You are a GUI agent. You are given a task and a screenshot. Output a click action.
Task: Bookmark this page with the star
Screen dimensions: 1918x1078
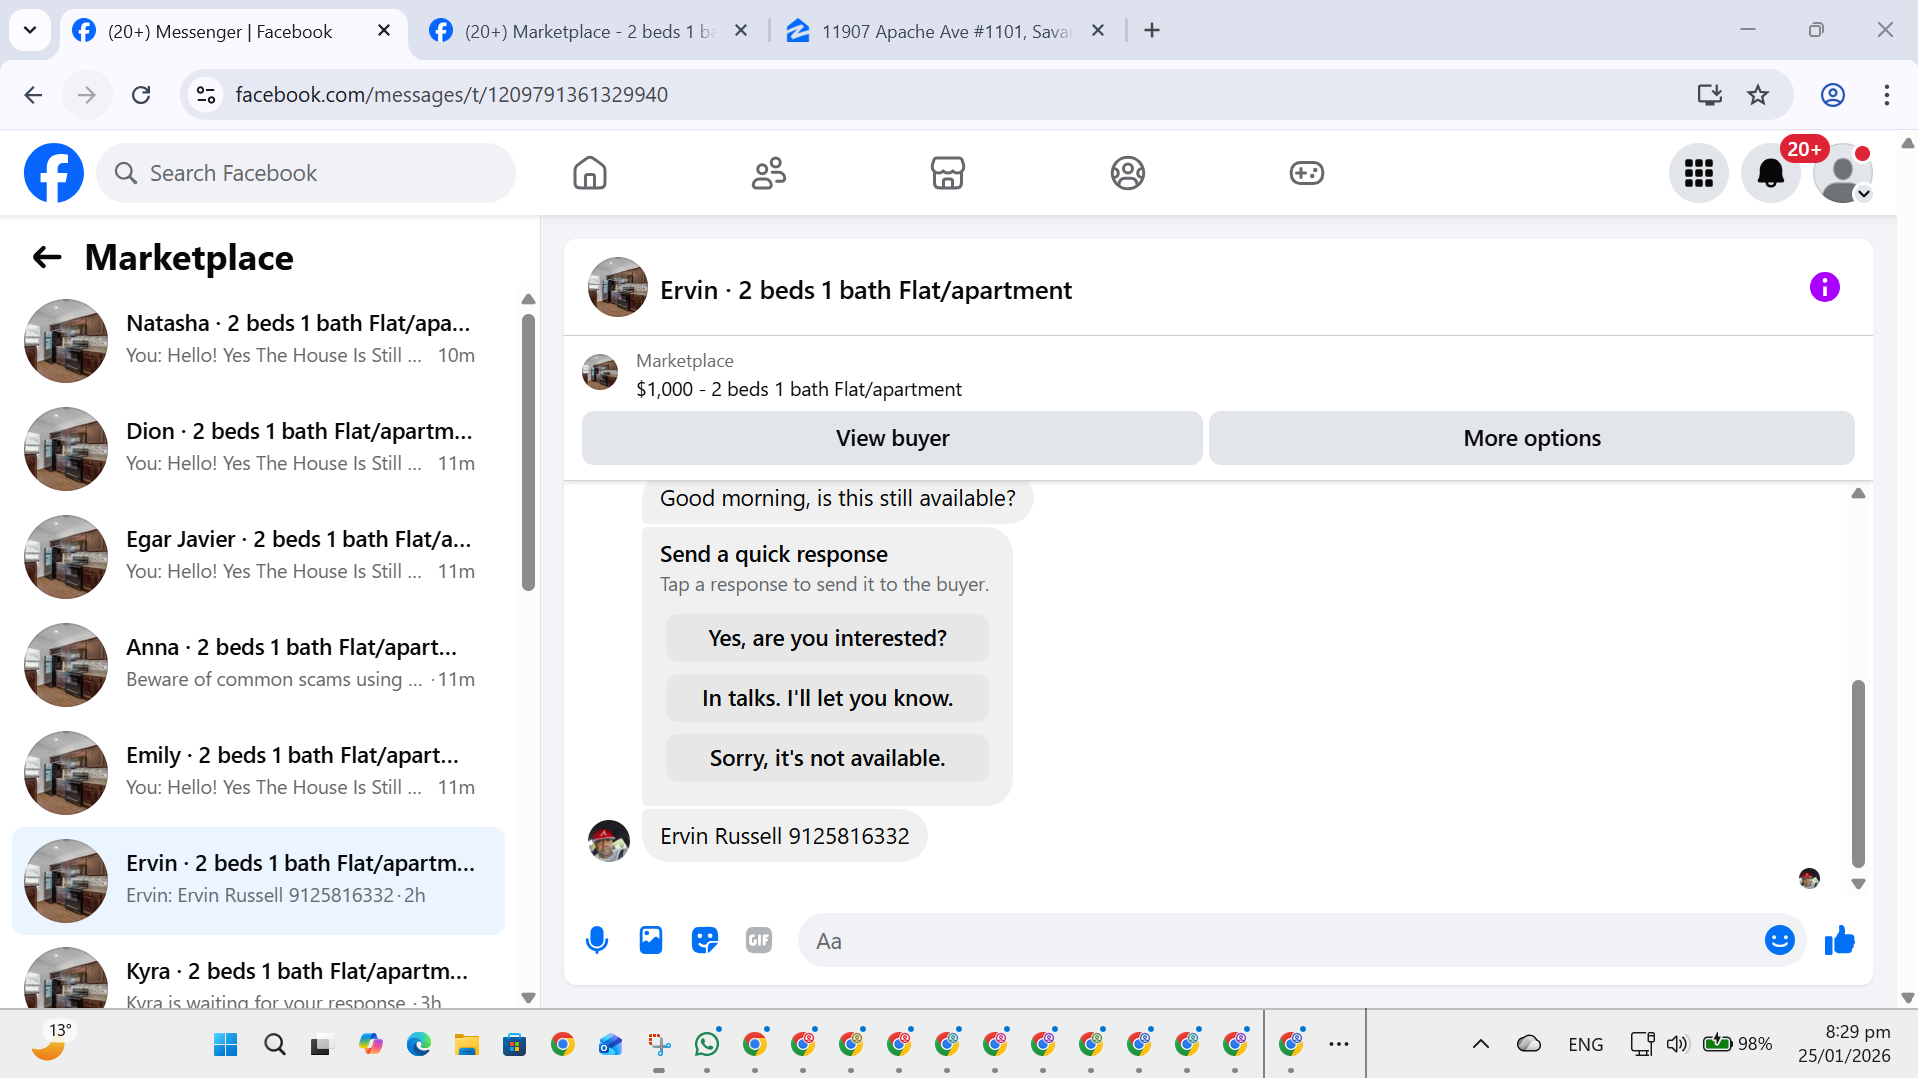[1758, 95]
